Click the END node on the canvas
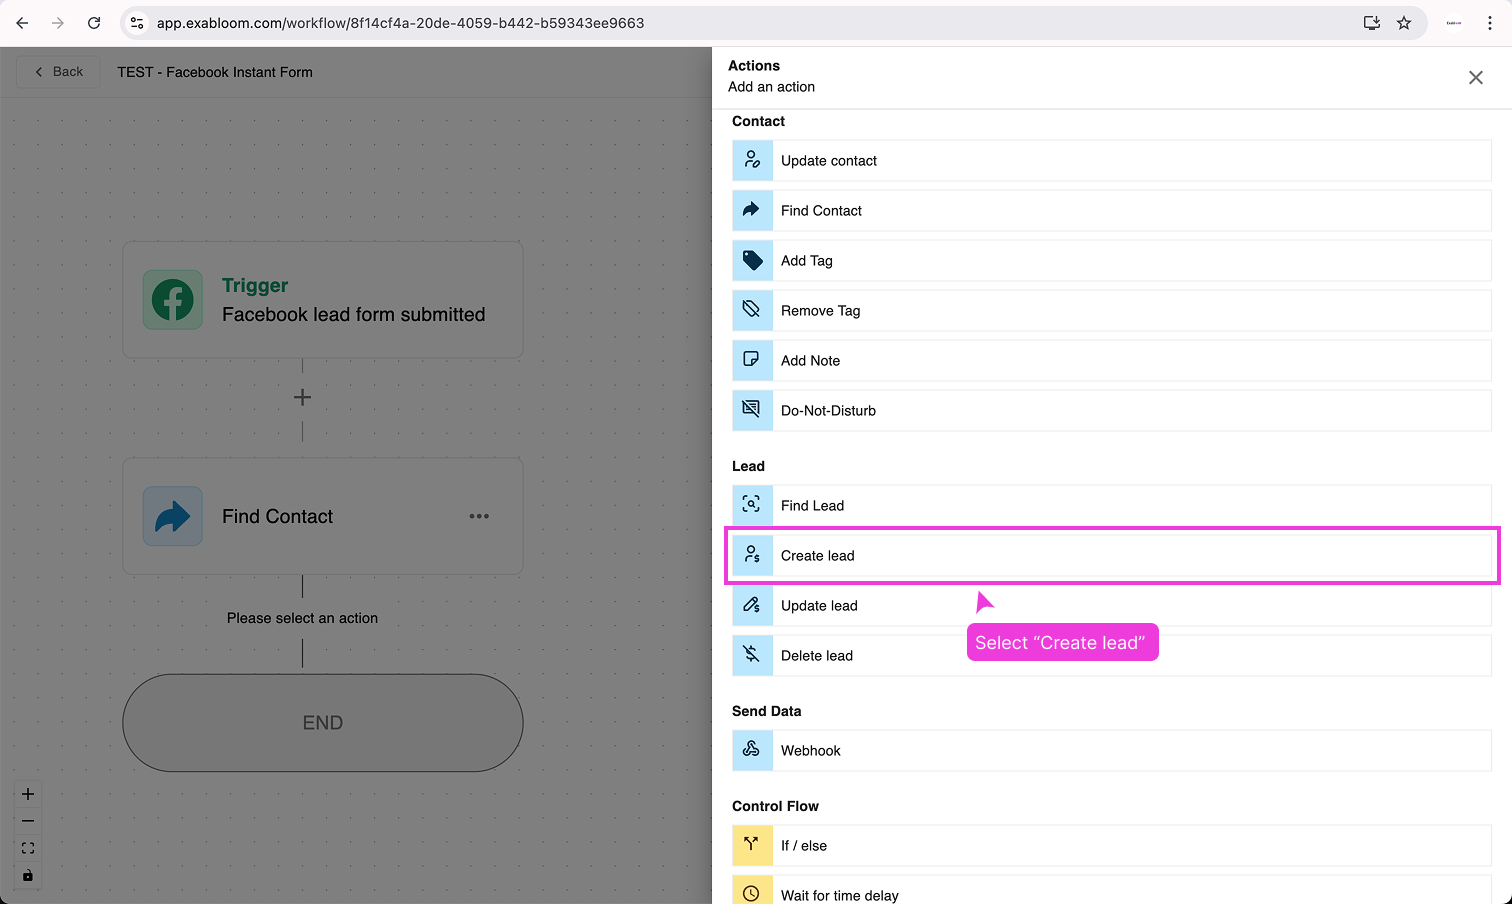 pyautogui.click(x=322, y=722)
